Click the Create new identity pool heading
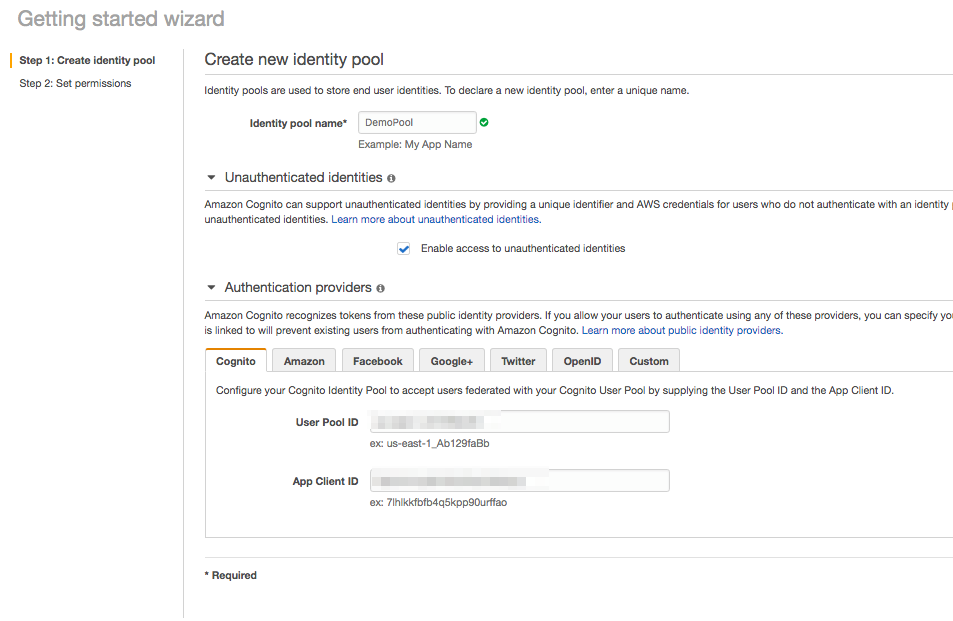Screen dimensions: 953x621 [x=294, y=60]
